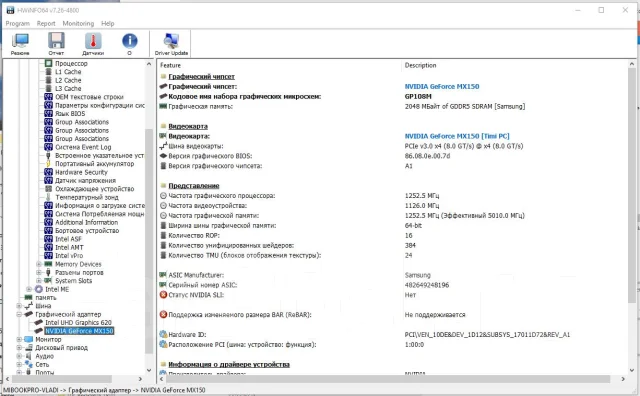Click the Feature column header

click(170, 65)
